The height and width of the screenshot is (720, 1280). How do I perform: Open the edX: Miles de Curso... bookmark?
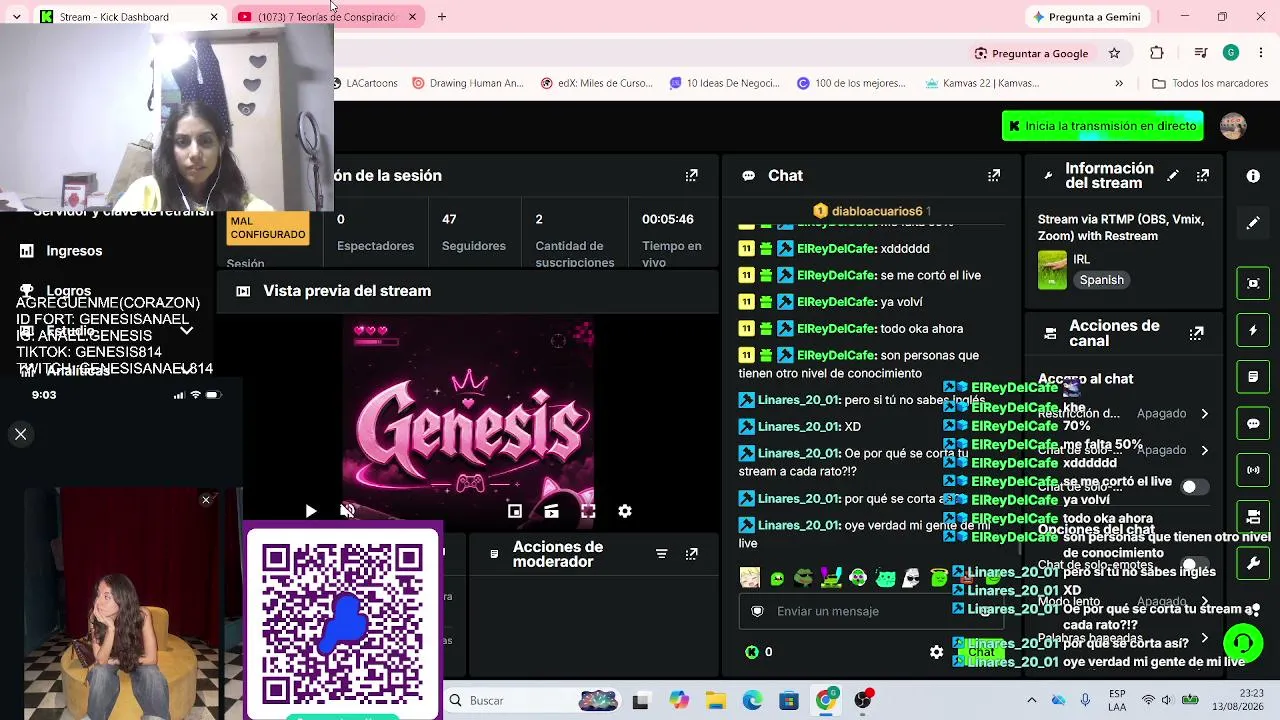596,83
